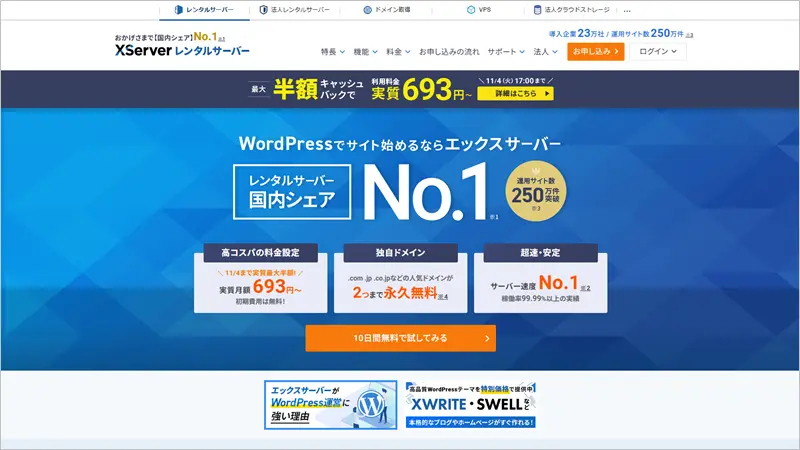Click the レンタルサーバー tab icon in top bar
Image resolution: width=800 pixels, height=450 pixels.
pos(180,11)
